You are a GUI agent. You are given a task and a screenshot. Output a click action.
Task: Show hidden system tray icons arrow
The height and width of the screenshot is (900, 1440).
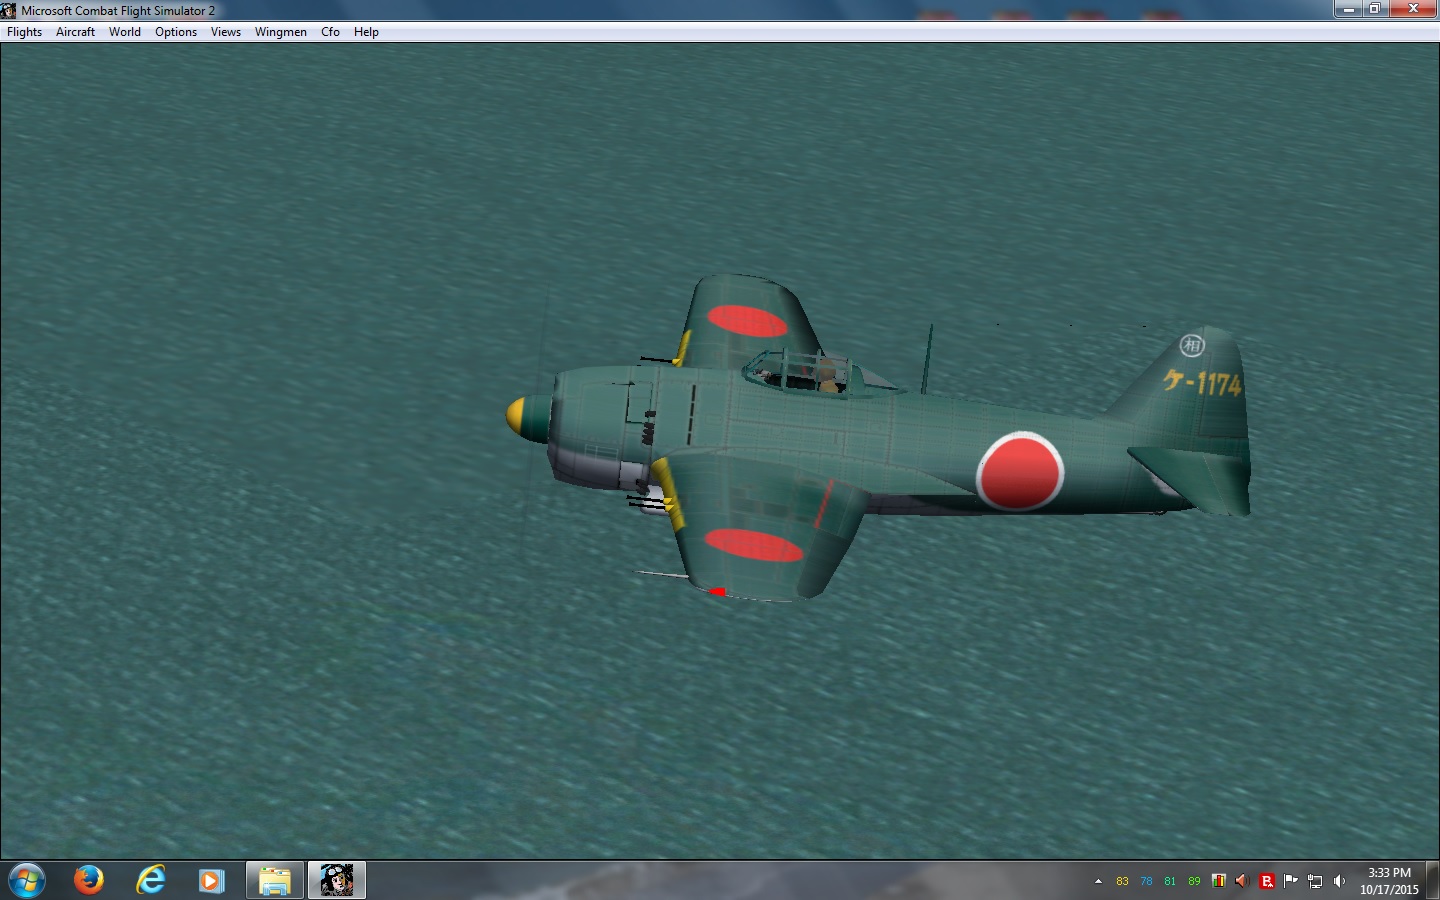(1098, 881)
